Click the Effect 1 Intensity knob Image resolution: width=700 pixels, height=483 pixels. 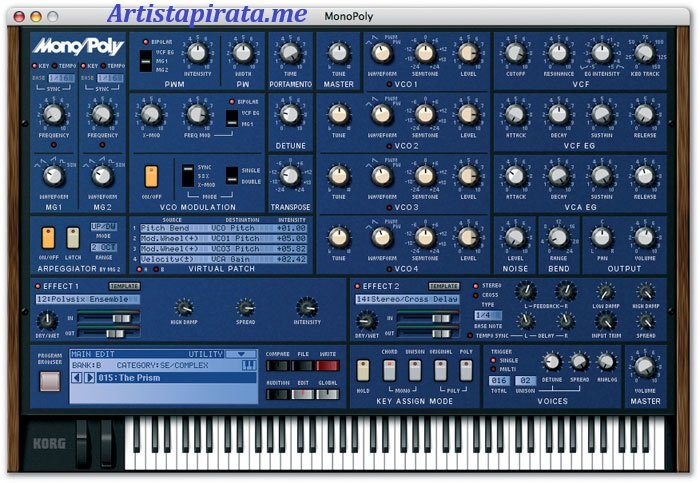click(307, 308)
